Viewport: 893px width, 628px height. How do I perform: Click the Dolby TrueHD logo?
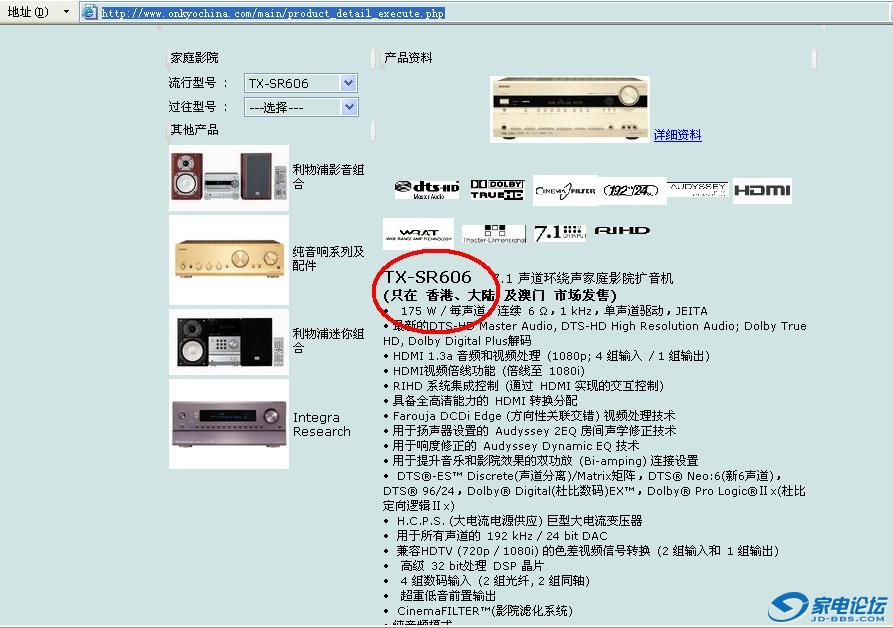tap(497, 190)
